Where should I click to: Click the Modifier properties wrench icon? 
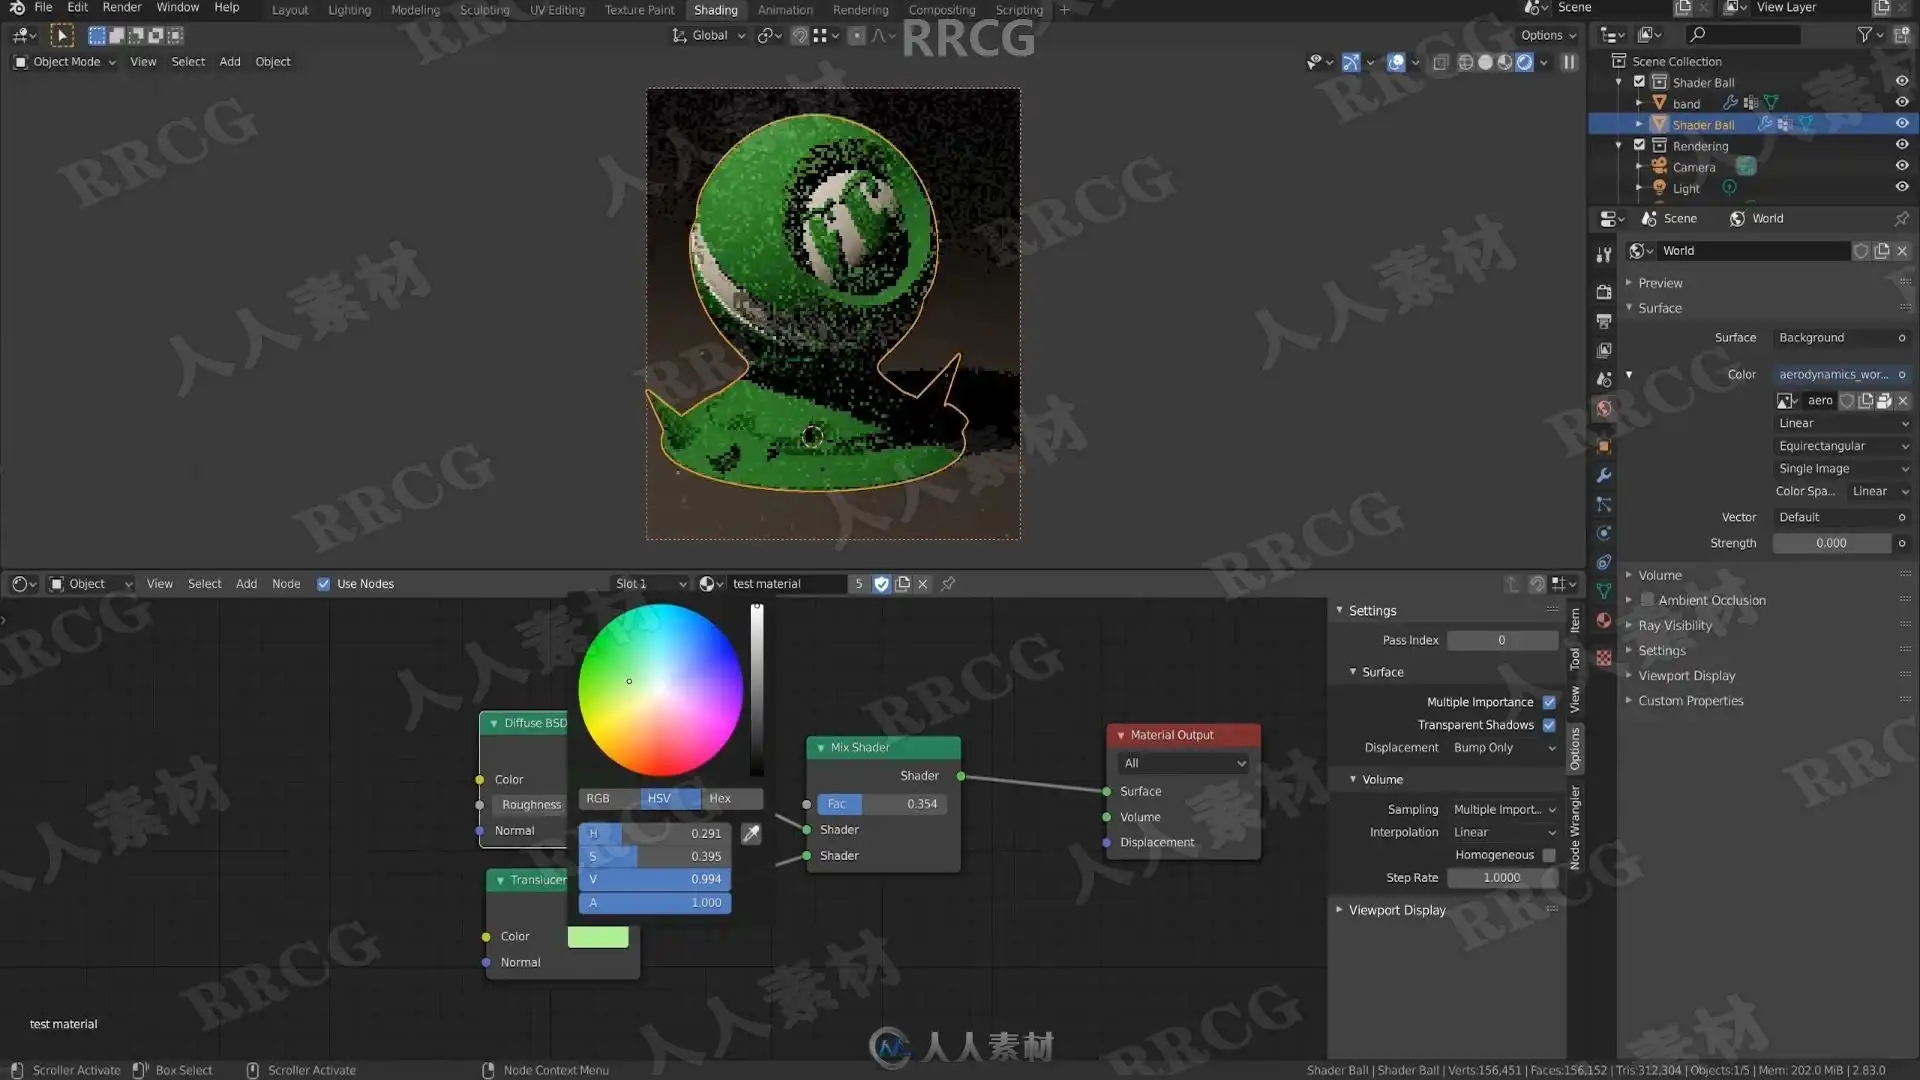tap(1604, 476)
